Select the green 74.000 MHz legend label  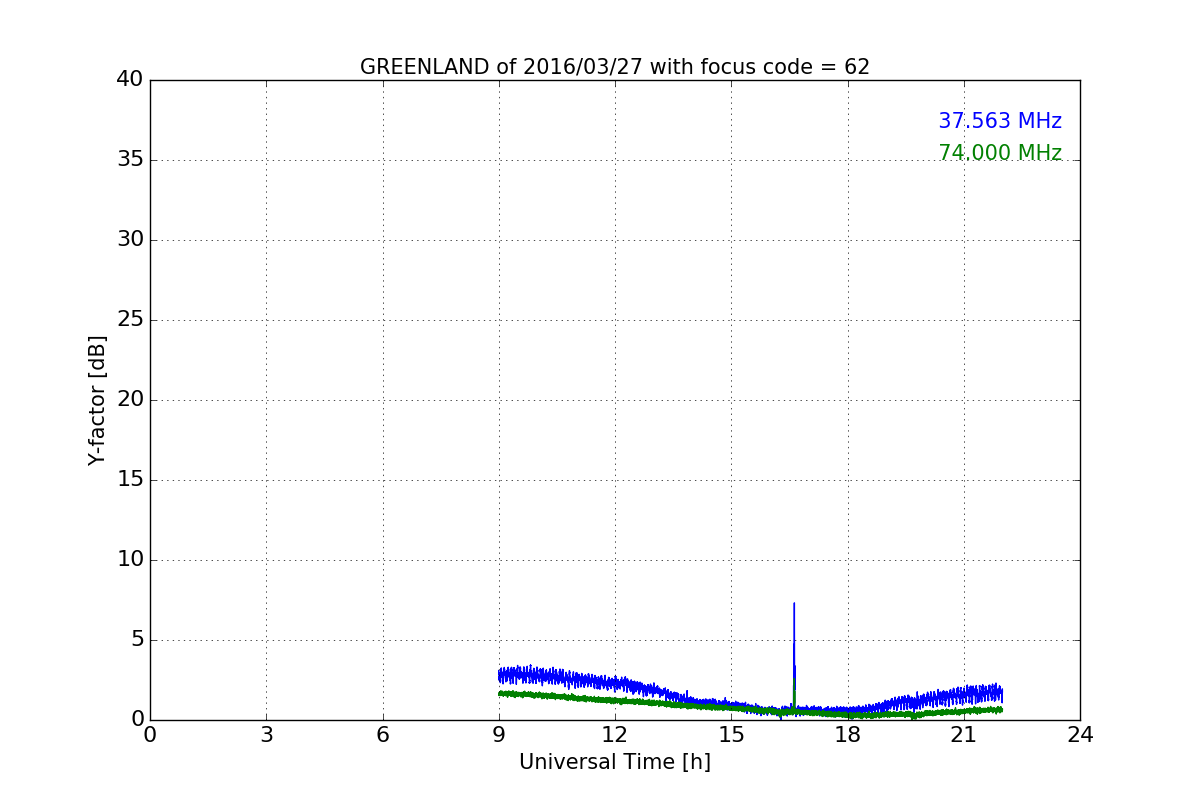pyautogui.click(x=1000, y=153)
